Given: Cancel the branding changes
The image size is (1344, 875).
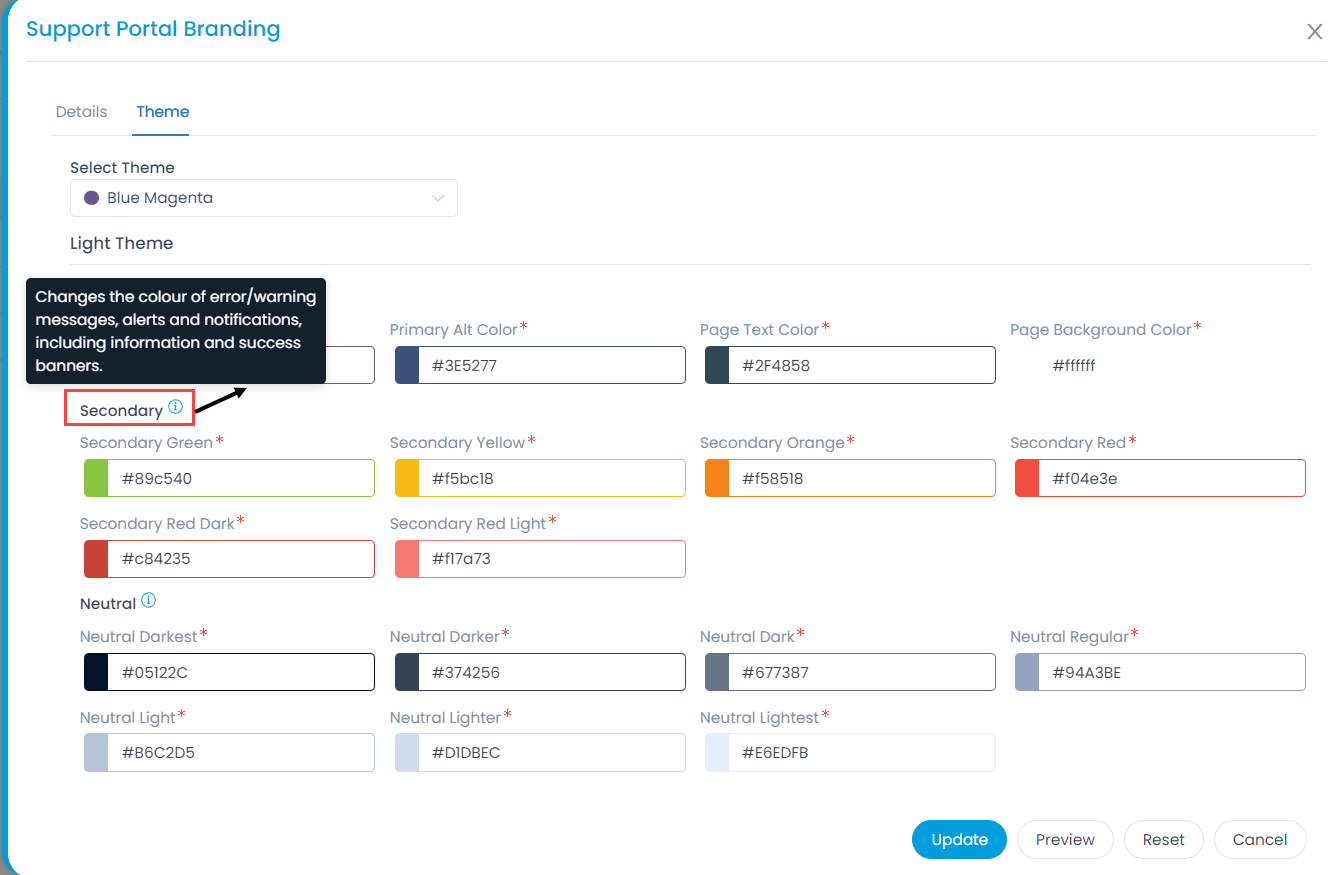Looking at the screenshot, I should (x=1259, y=840).
